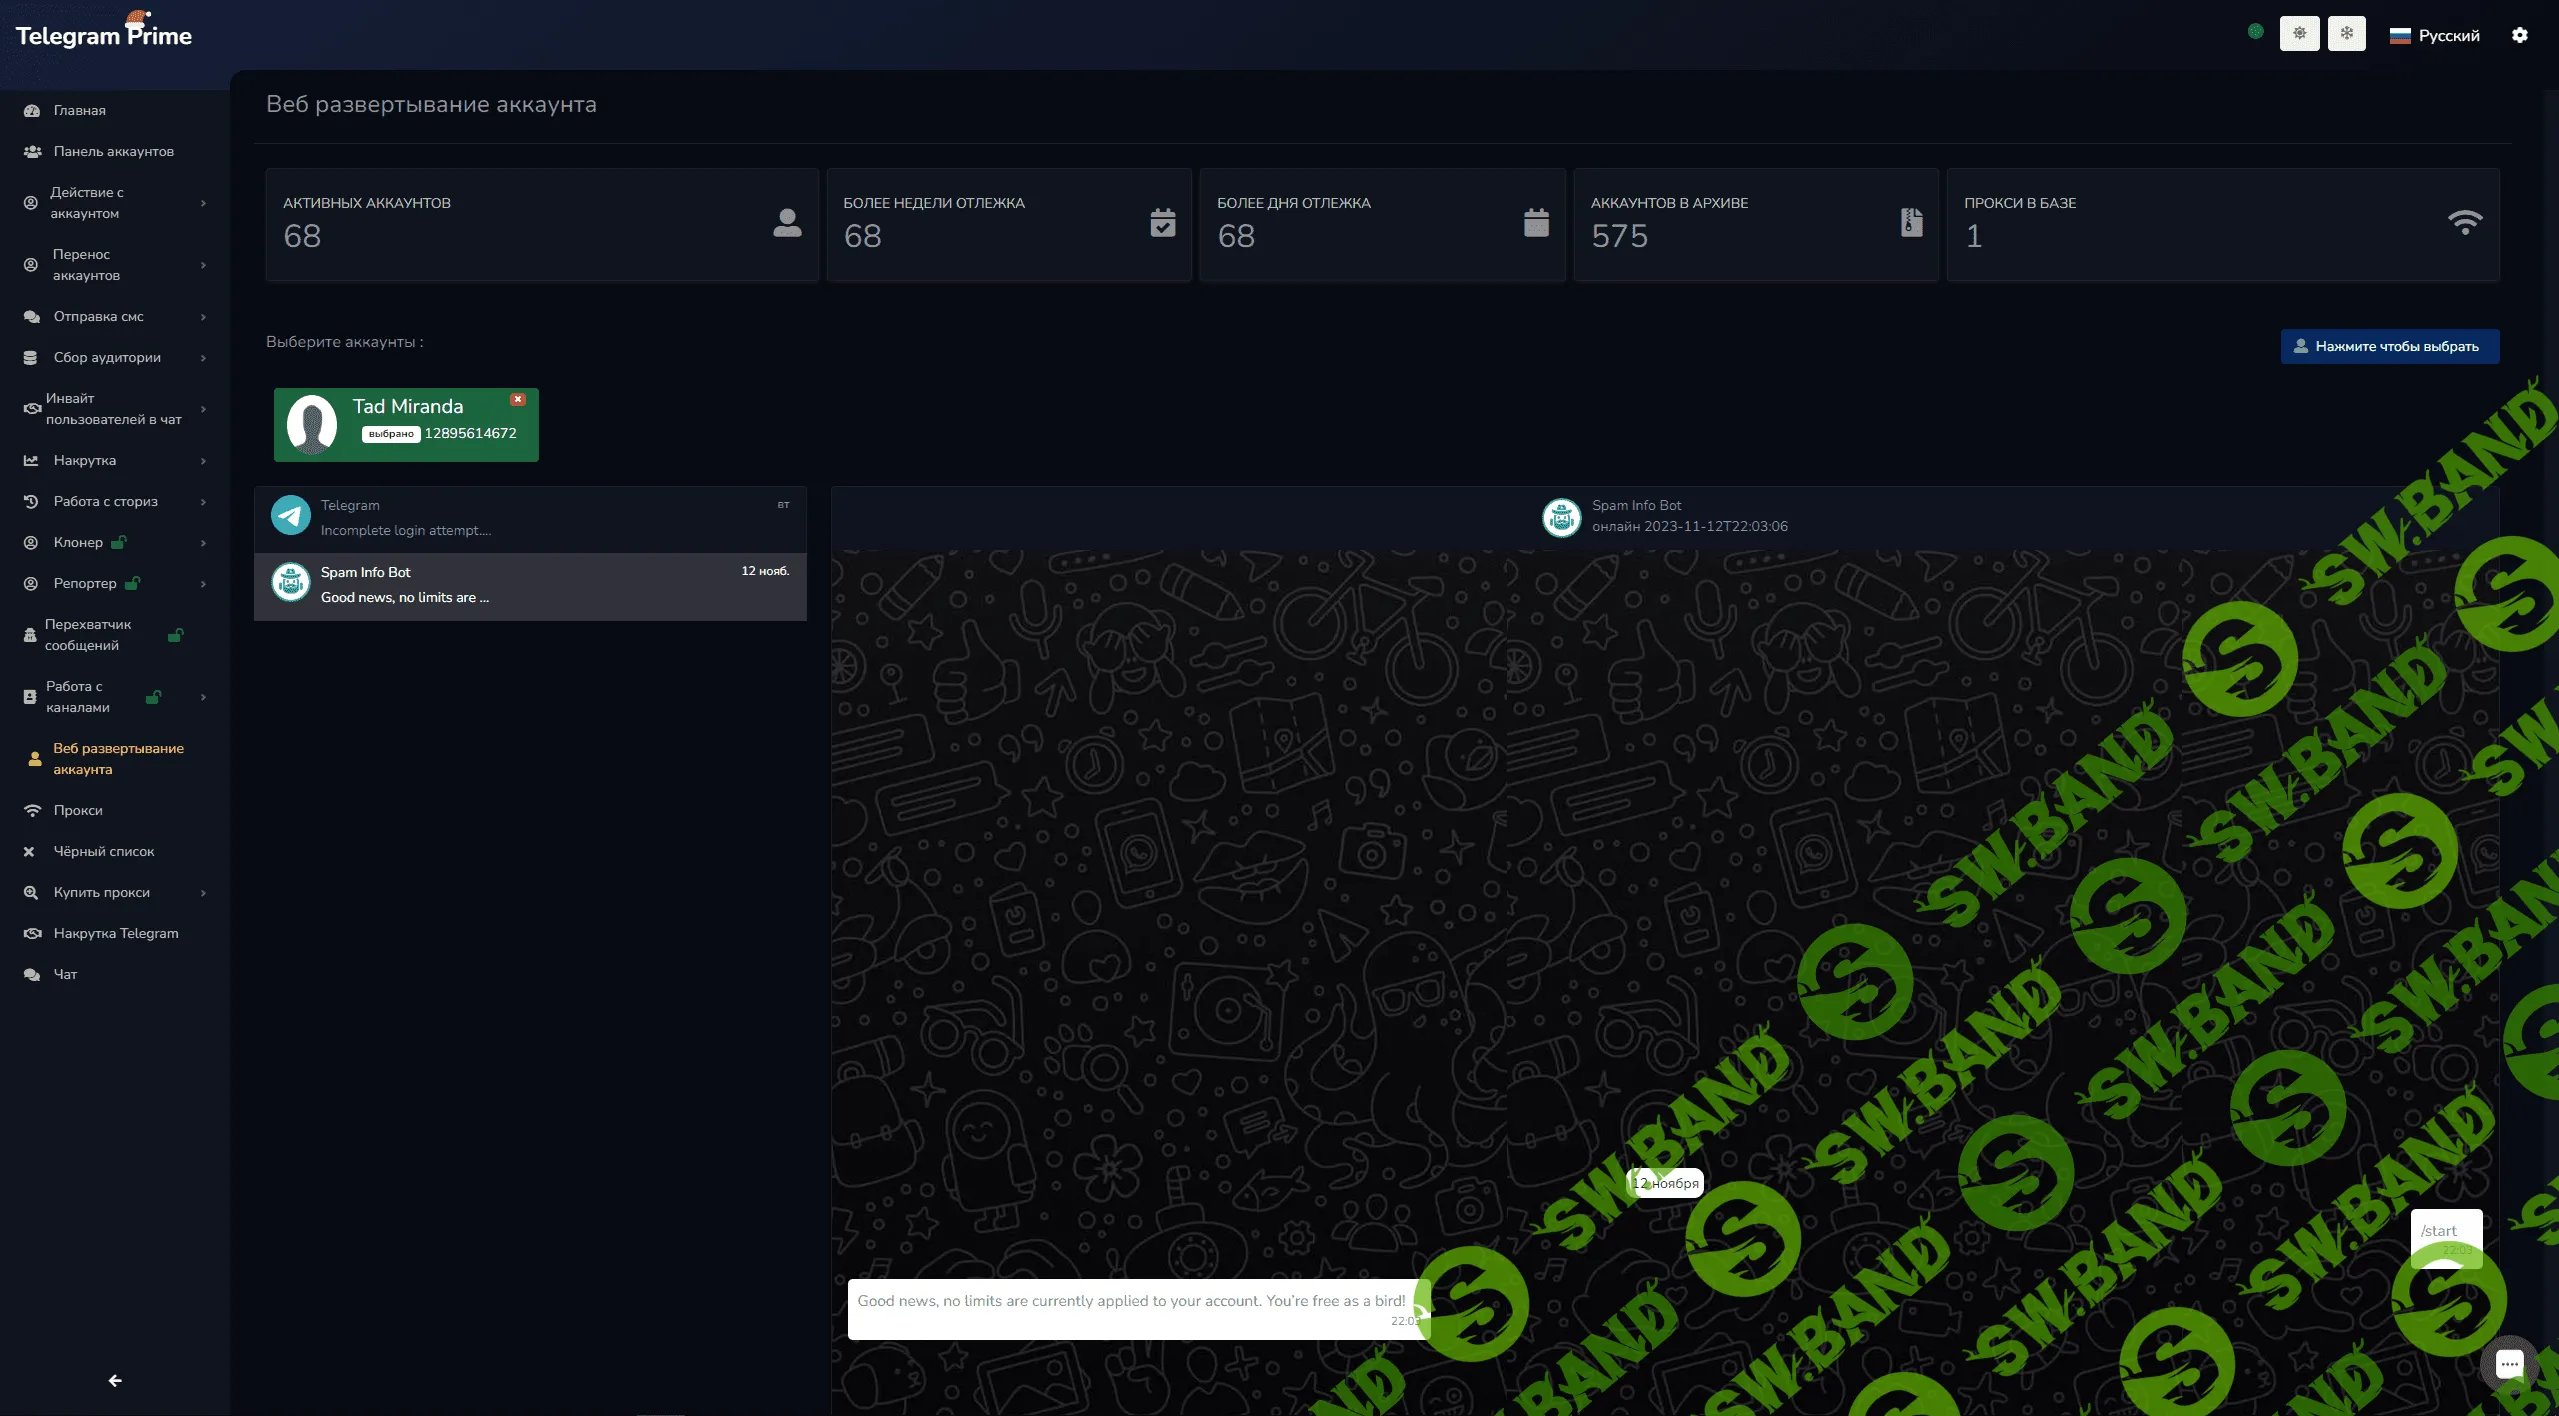Click the Чат speech bubble icon
2559x1416 pixels.
click(x=32, y=974)
